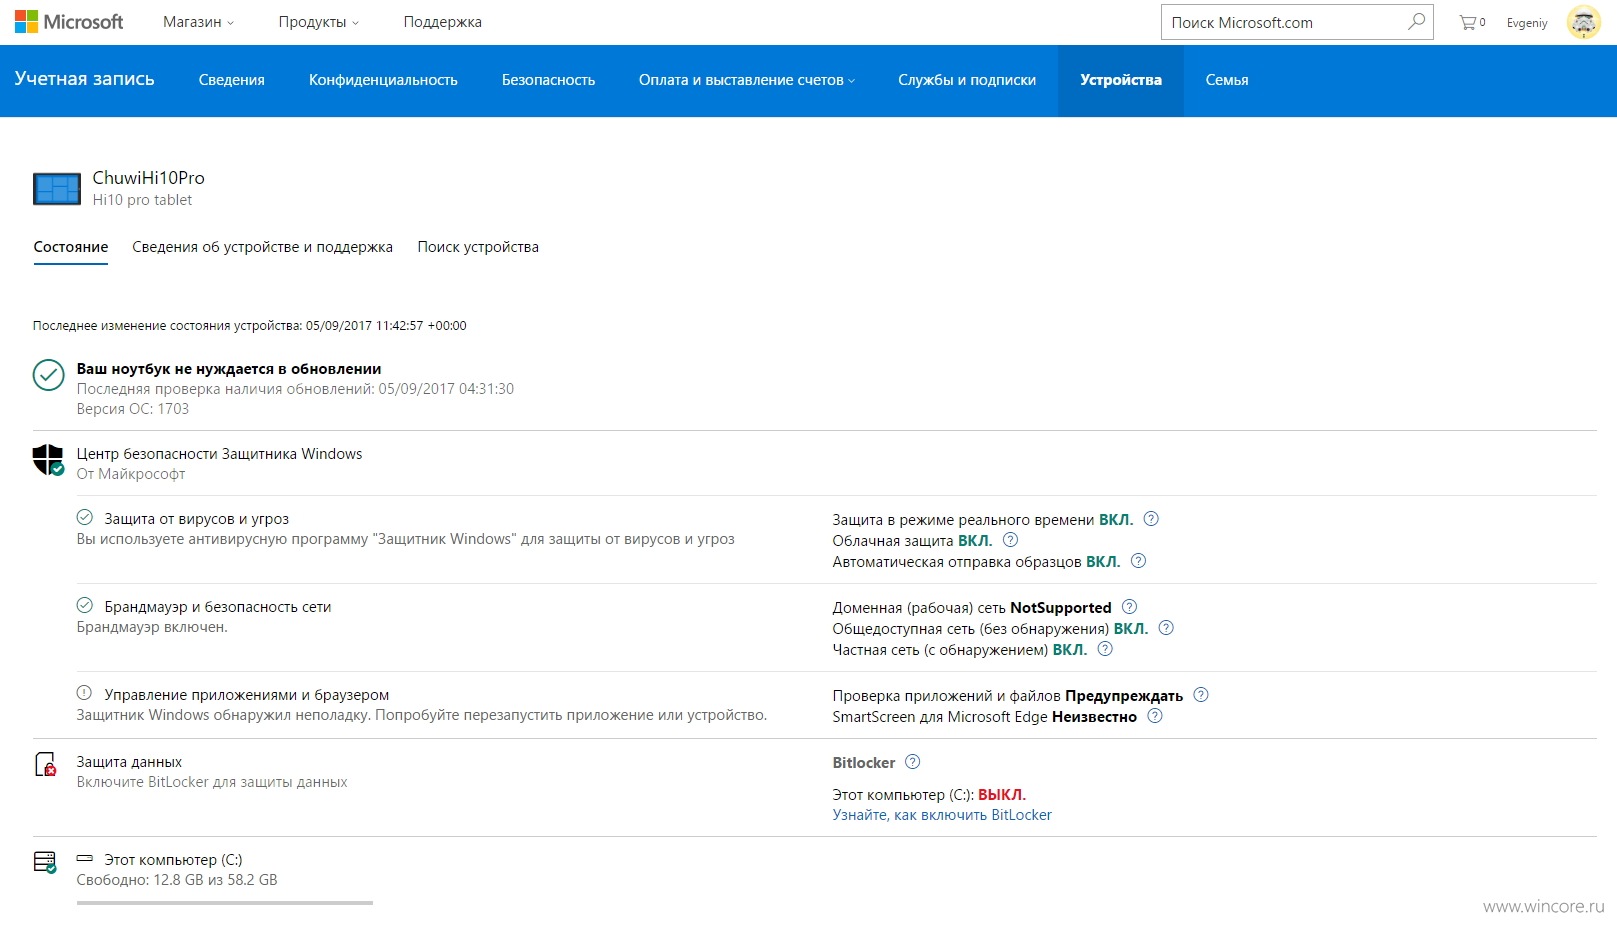Click Центр безопасности Защитника Windows title
This screenshot has width=1617, height=926.
click(x=220, y=454)
